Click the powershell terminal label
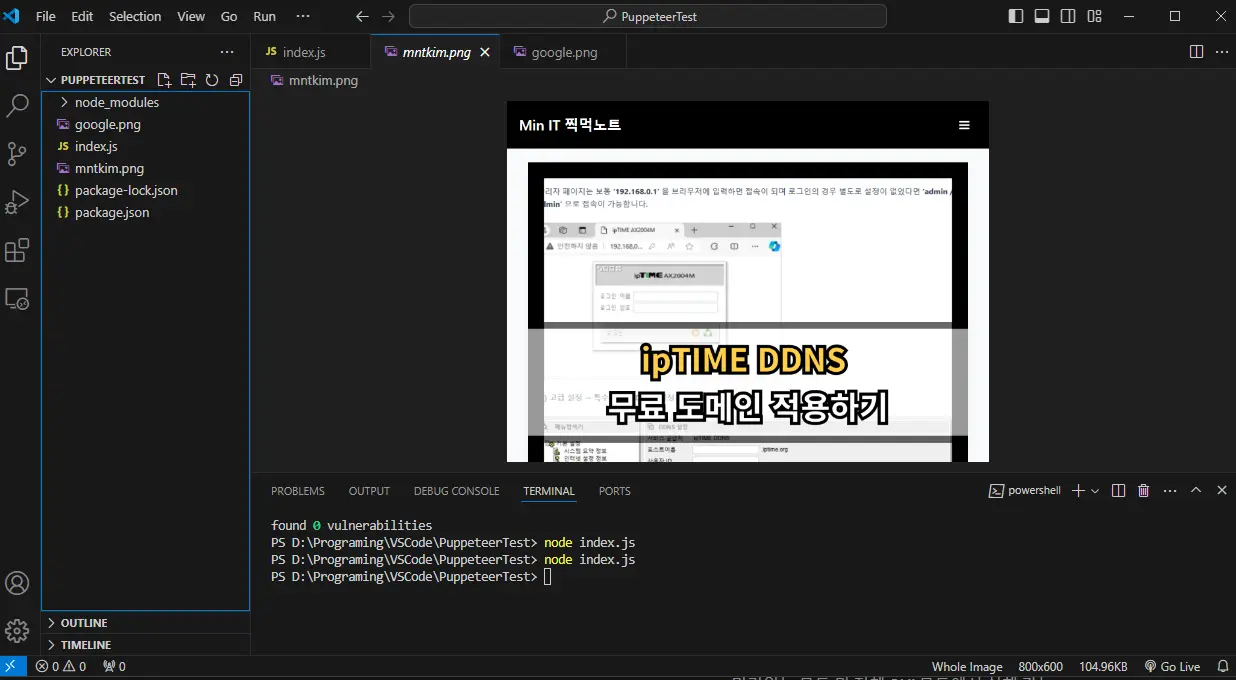The height and width of the screenshot is (680, 1236). [1025, 491]
